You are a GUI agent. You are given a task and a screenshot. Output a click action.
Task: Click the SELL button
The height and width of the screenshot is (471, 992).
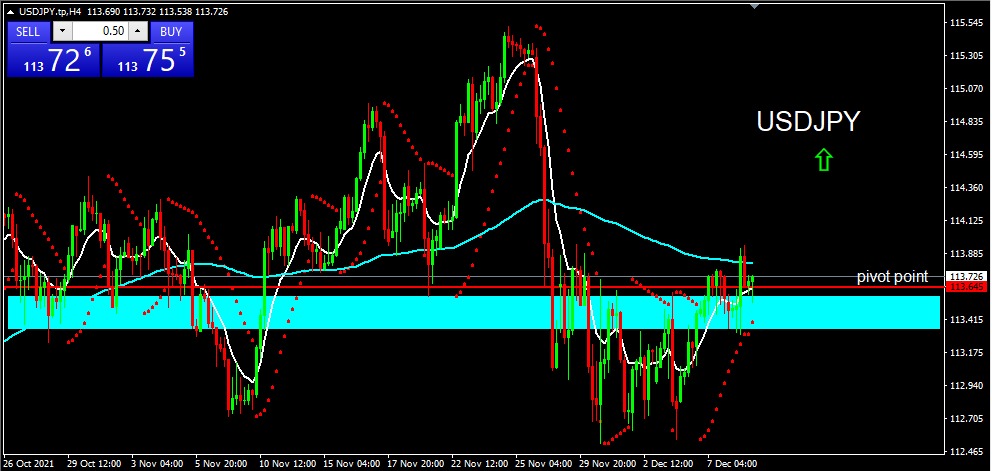pyautogui.click(x=28, y=32)
